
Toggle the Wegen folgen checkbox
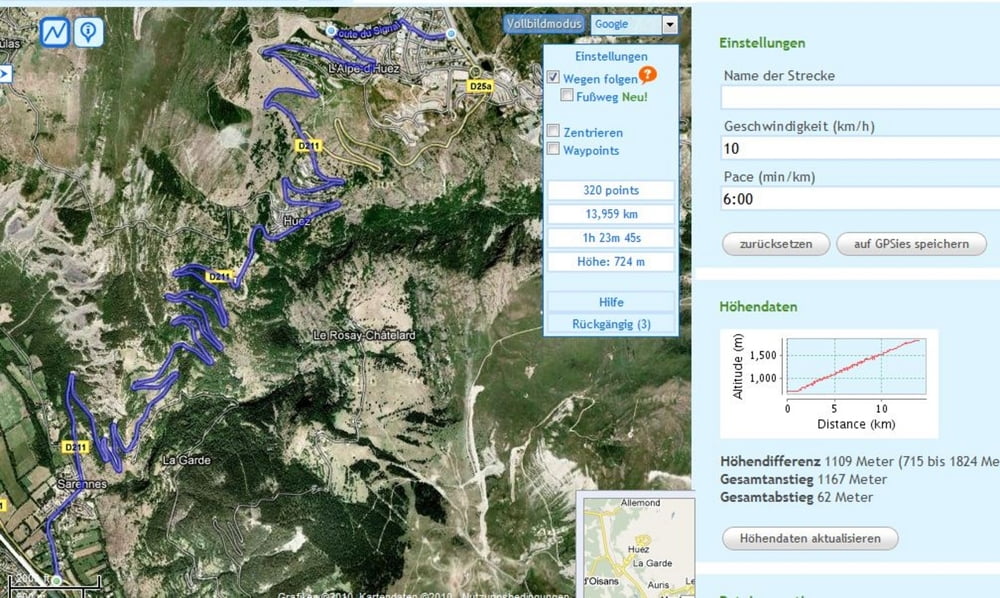(x=553, y=77)
